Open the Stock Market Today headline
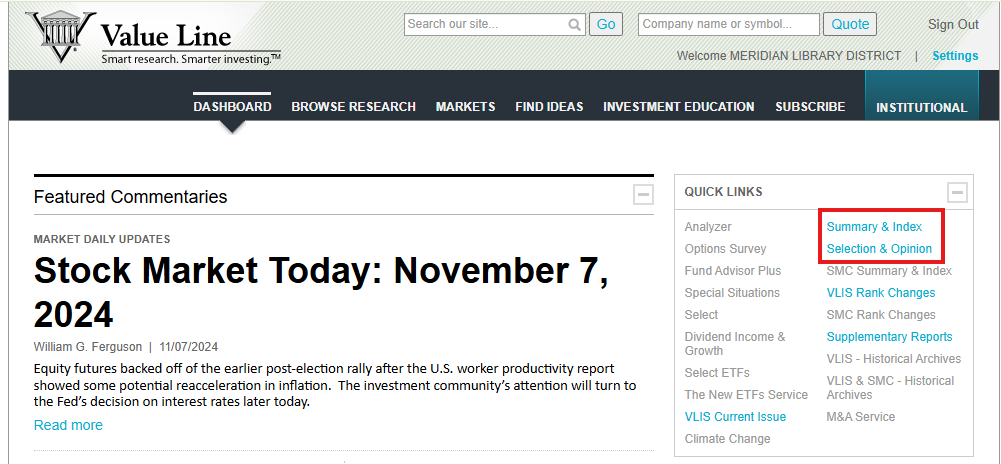The image size is (1001, 464). click(320, 292)
